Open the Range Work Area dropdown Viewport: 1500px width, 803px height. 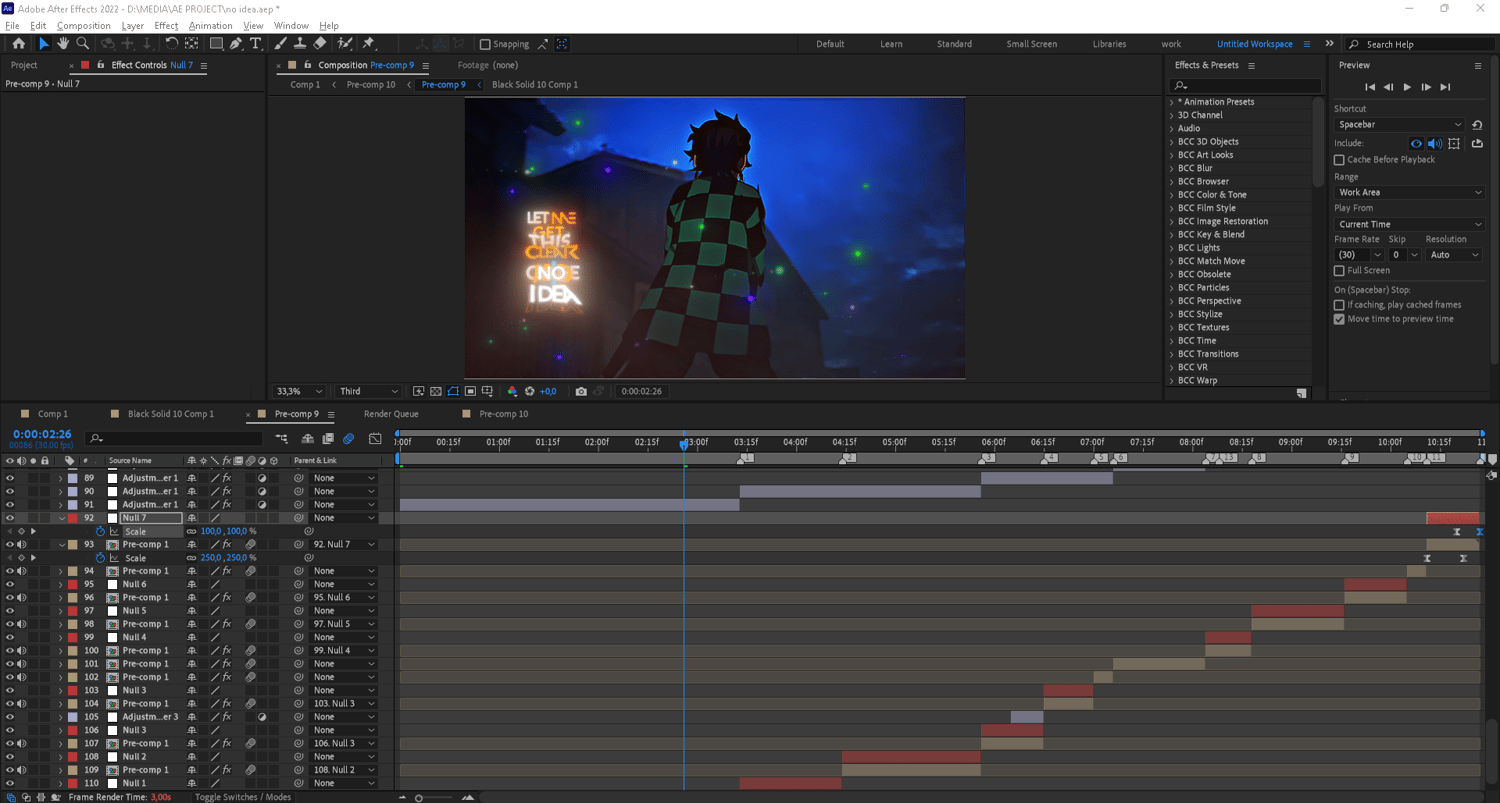pyautogui.click(x=1410, y=192)
